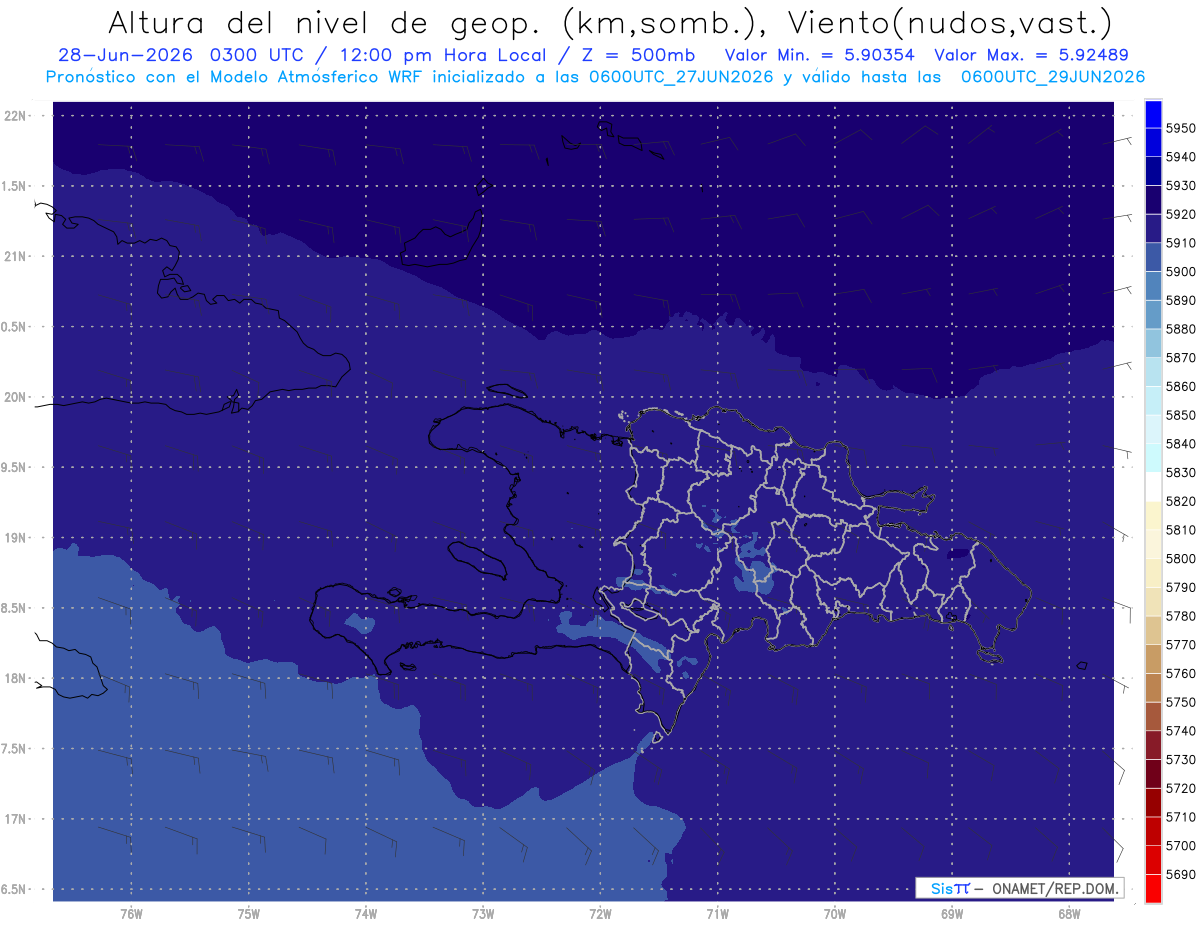1200x927 pixels.
Task: Click the '5860' color scale label
Action: (x=1181, y=386)
